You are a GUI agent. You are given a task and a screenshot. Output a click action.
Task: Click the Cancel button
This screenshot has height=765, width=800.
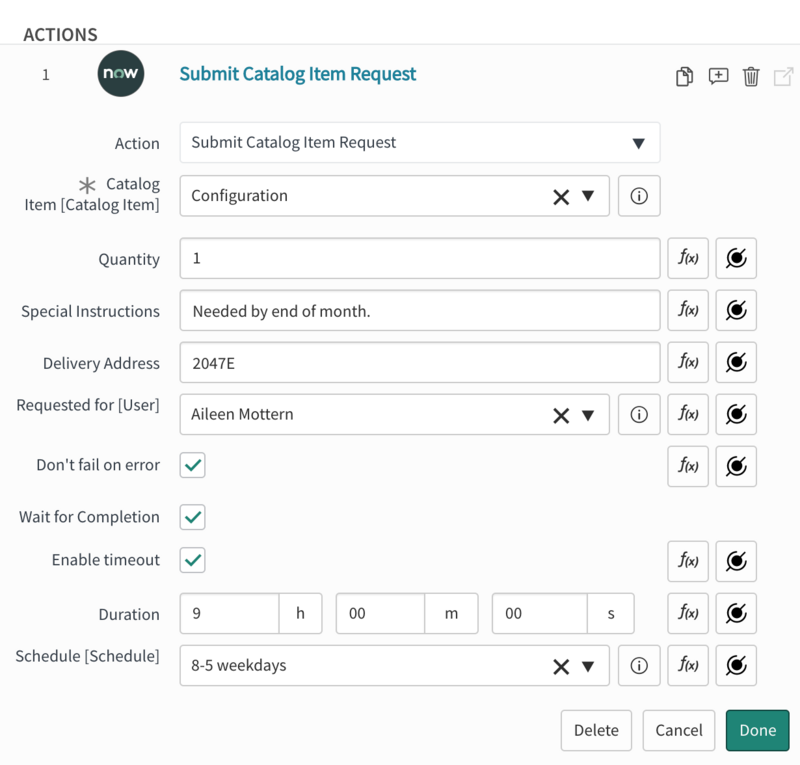click(679, 730)
